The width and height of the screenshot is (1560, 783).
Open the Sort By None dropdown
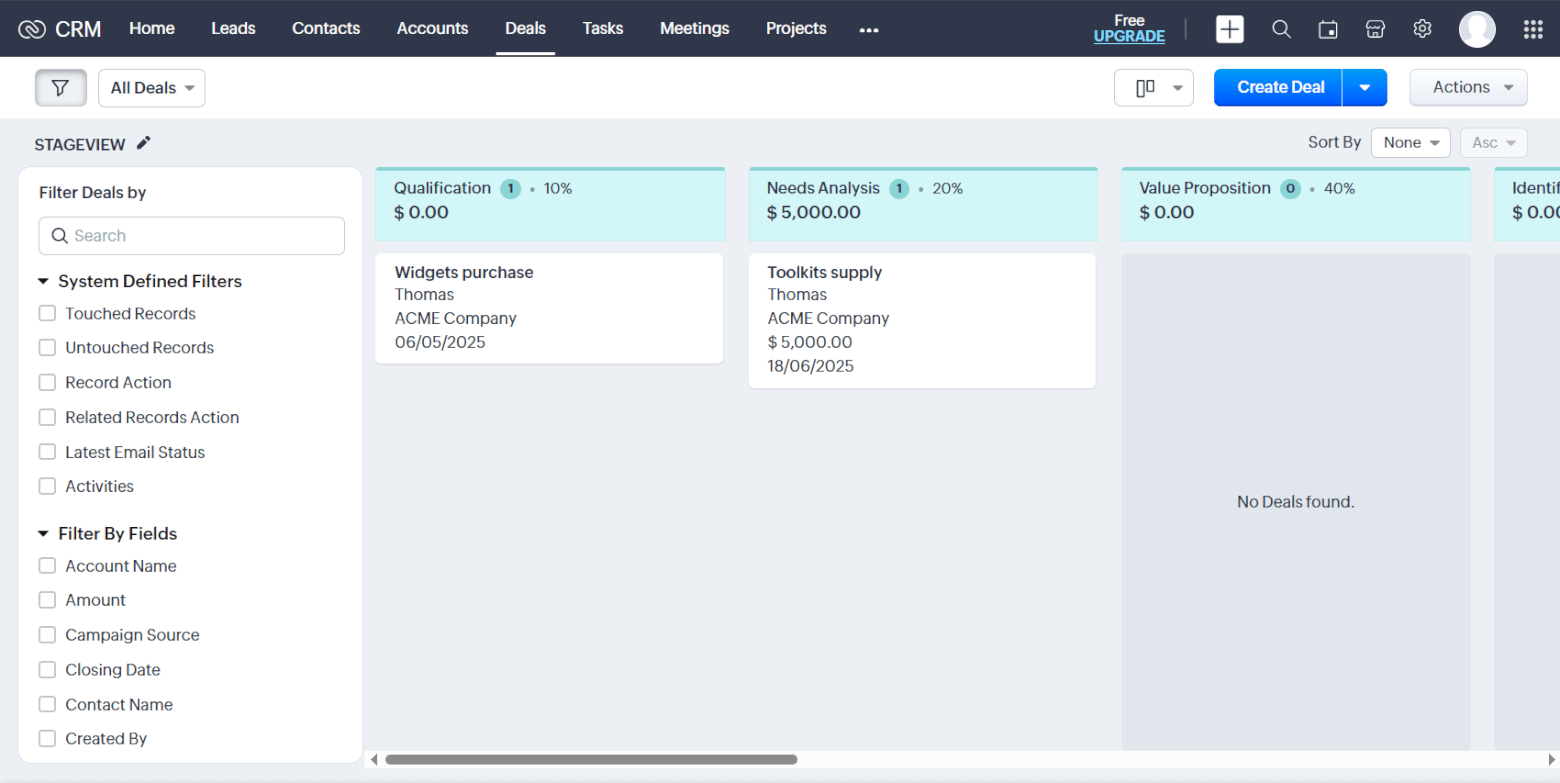point(1411,143)
